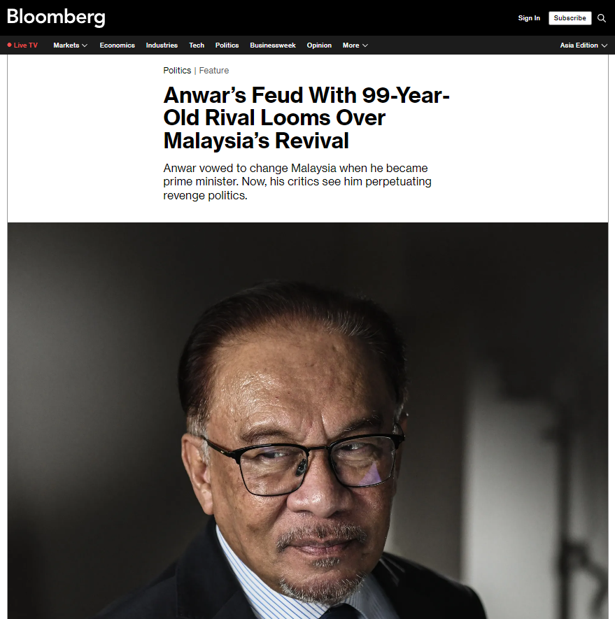Screen dimensions: 615x619
Task: Open Politics in the top navigation bar
Action: pos(227,45)
